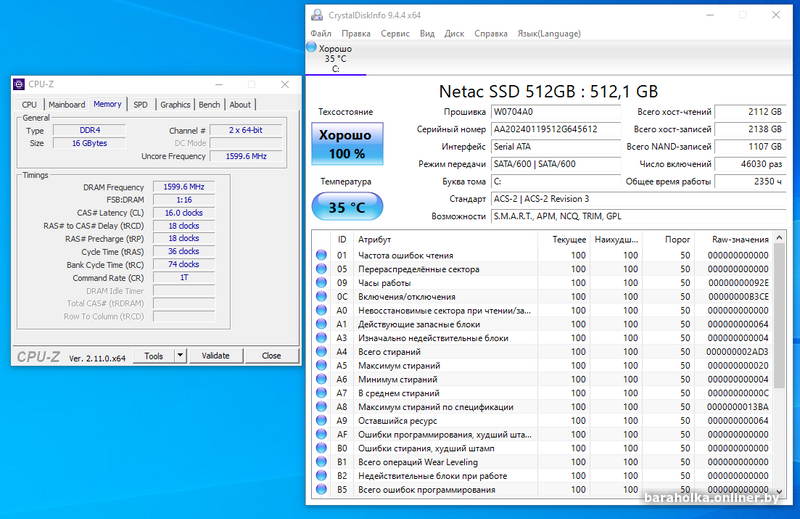Click the Общее время работы value 2350 ч
Image resolution: width=800 pixels, height=519 pixels.
tap(750, 181)
